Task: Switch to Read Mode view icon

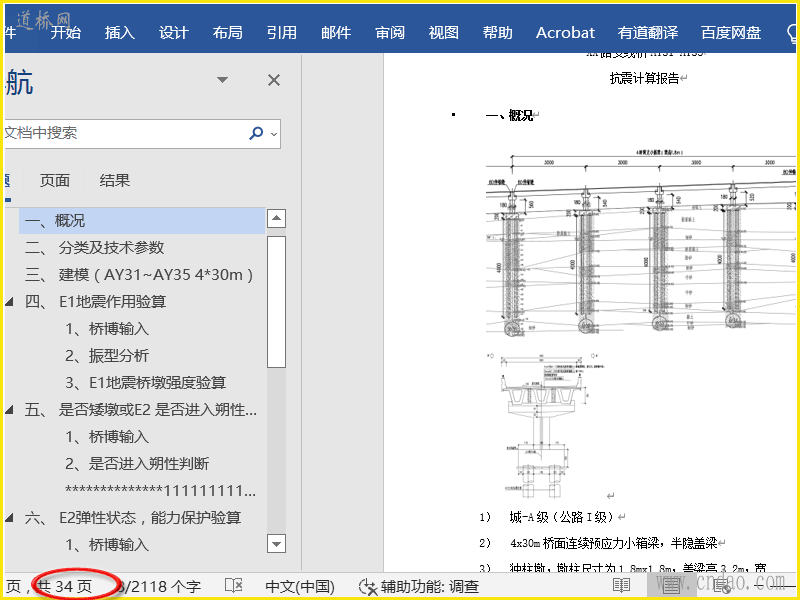Action: 621,586
